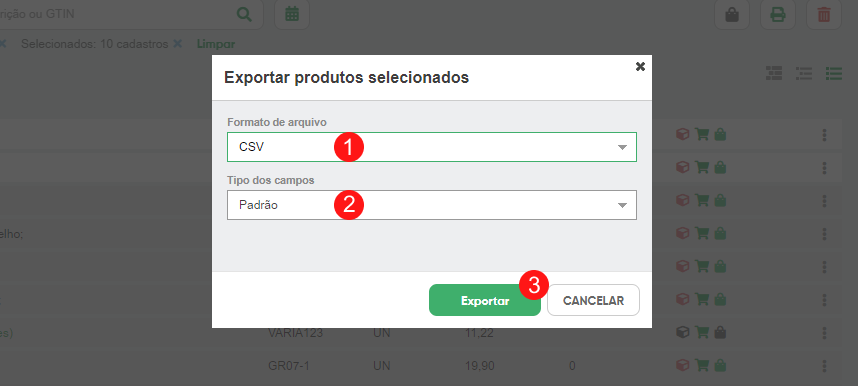This screenshot has width=858, height=386.
Task: Click the Limpar link
Action: [x=216, y=44]
